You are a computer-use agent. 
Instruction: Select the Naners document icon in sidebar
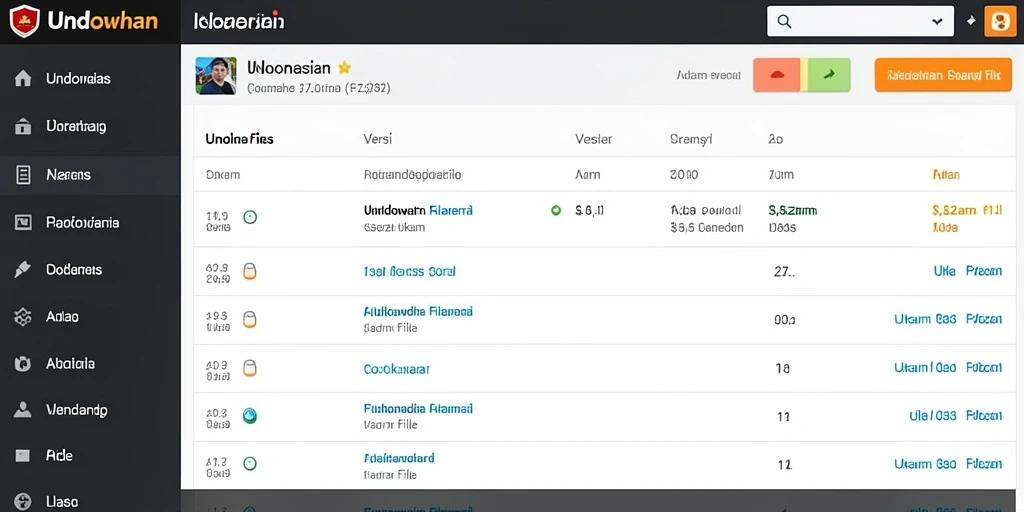click(x=23, y=174)
